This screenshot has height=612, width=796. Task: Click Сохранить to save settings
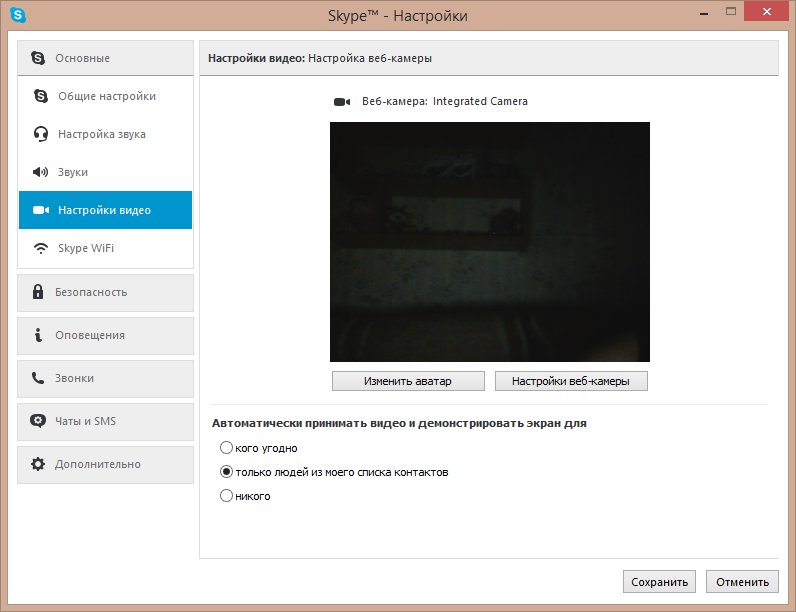pos(659,582)
